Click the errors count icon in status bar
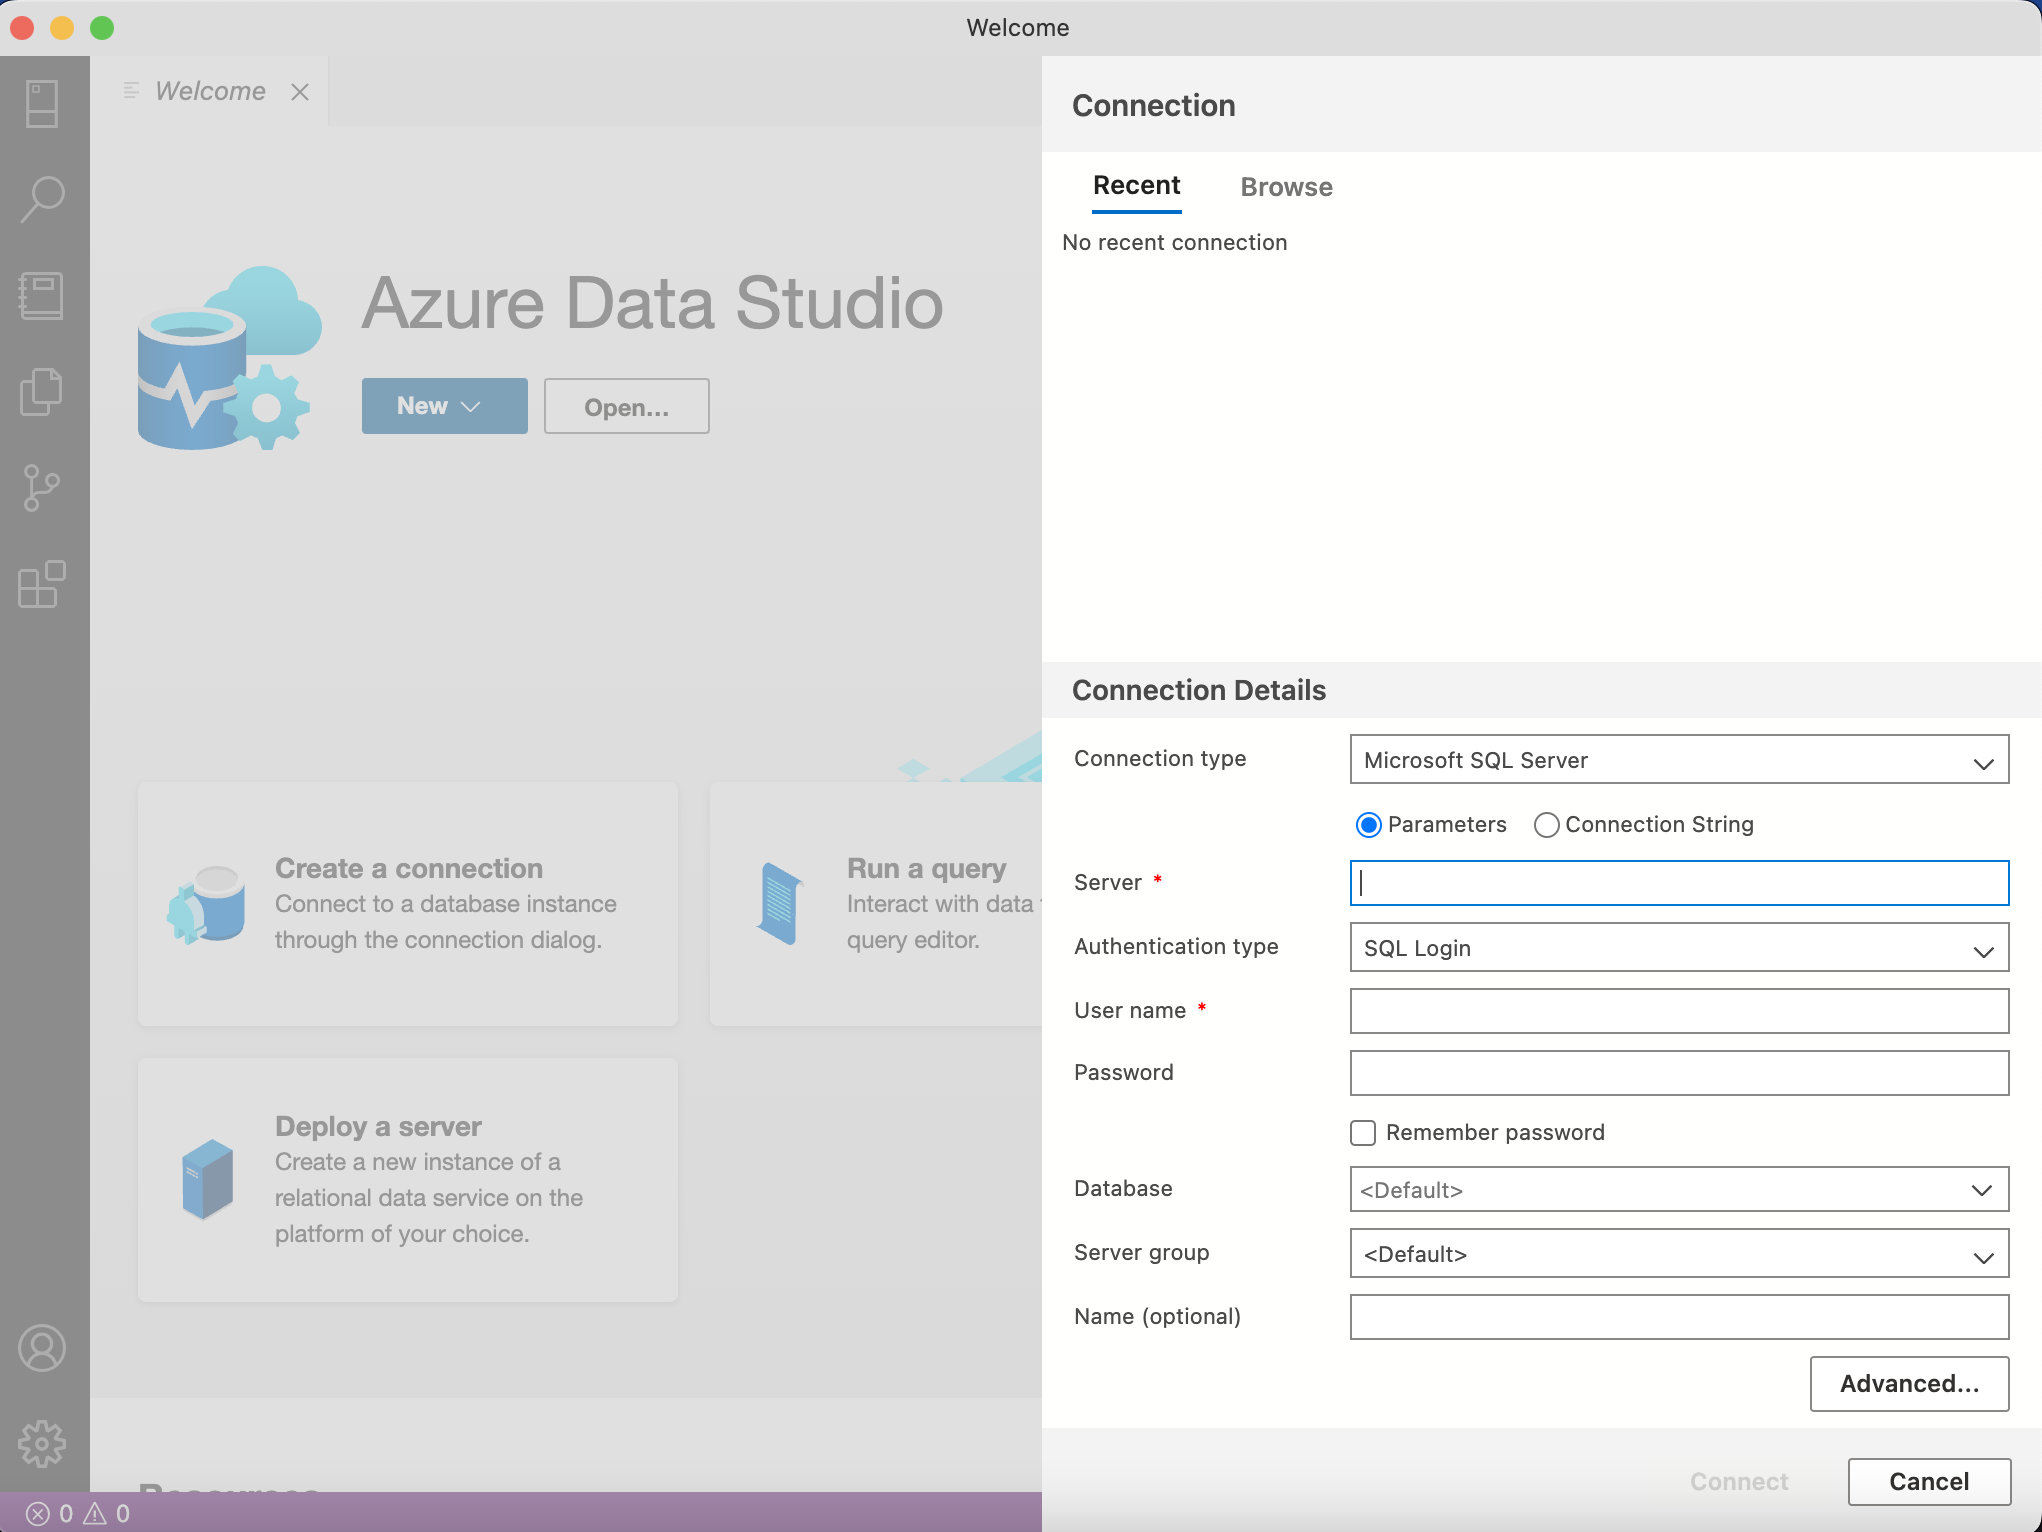Screen dimensions: 2042x1532 (37, 1514)
